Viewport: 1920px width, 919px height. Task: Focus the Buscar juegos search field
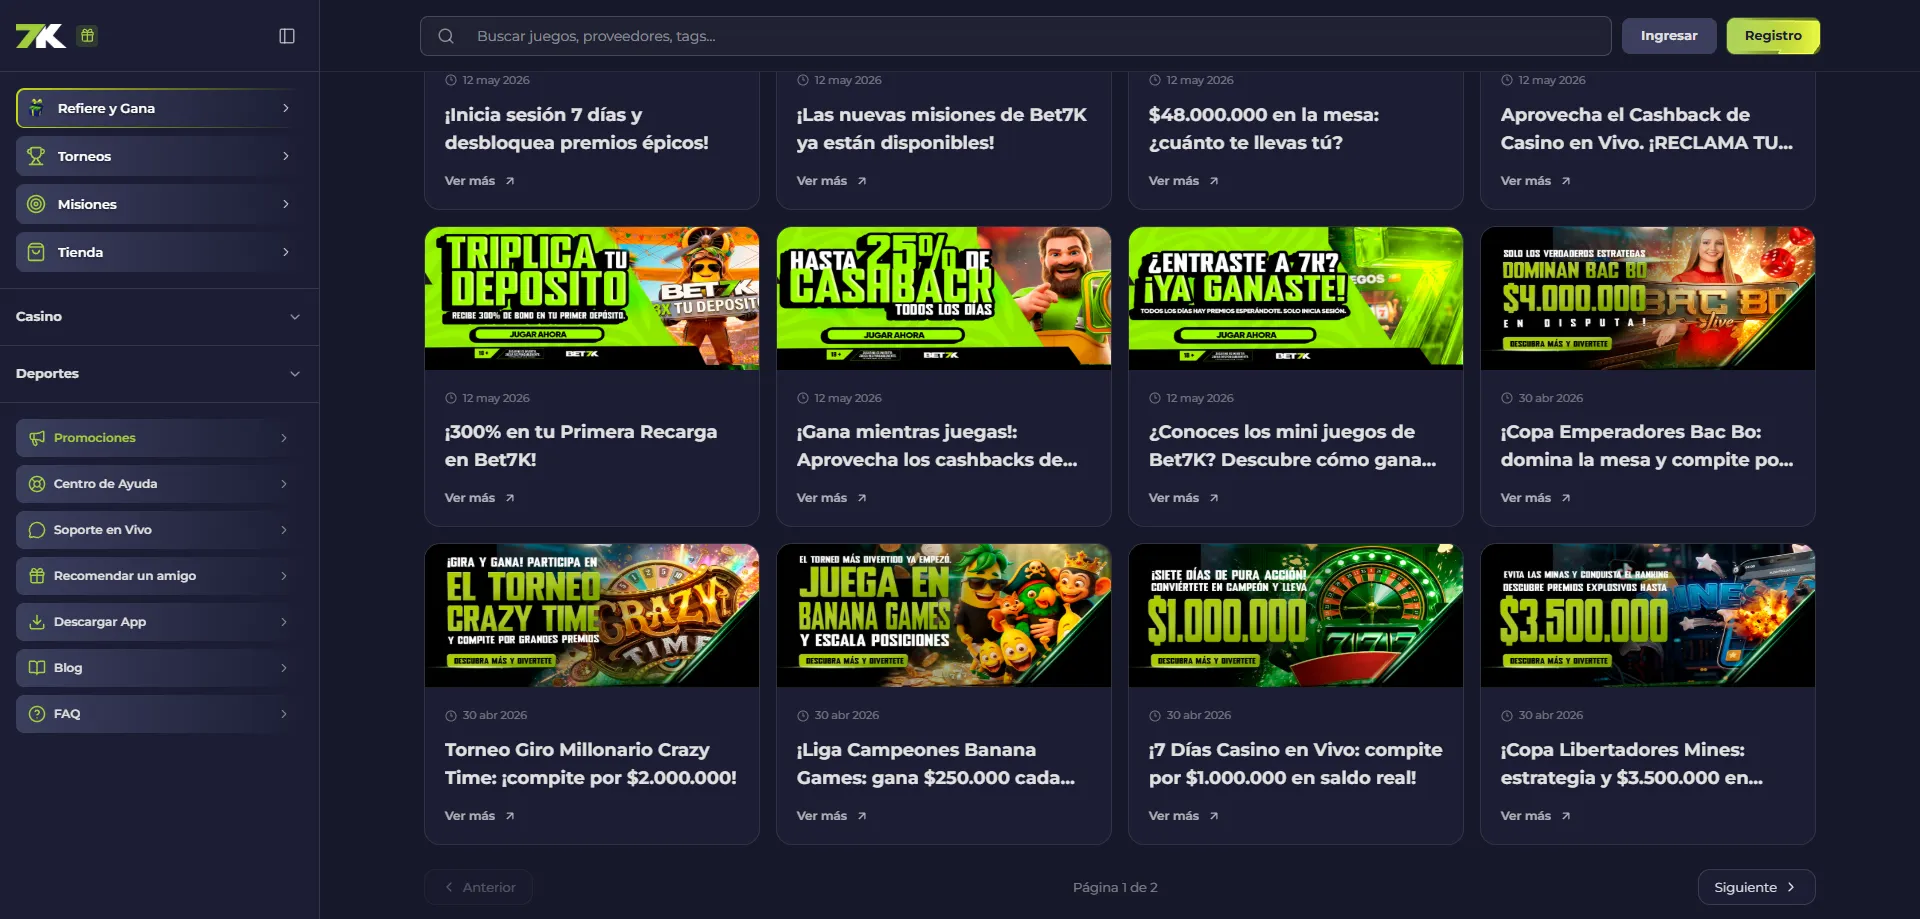coord(1015,36)
